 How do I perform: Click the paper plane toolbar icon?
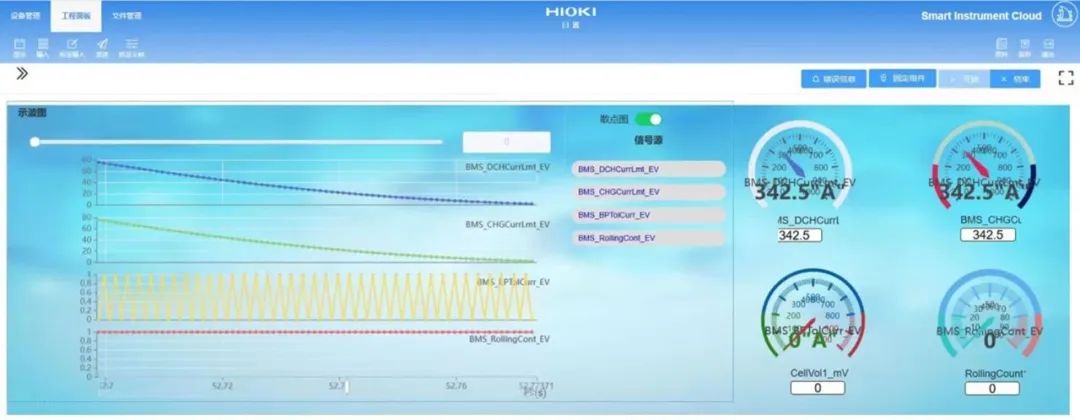(101, 46)
